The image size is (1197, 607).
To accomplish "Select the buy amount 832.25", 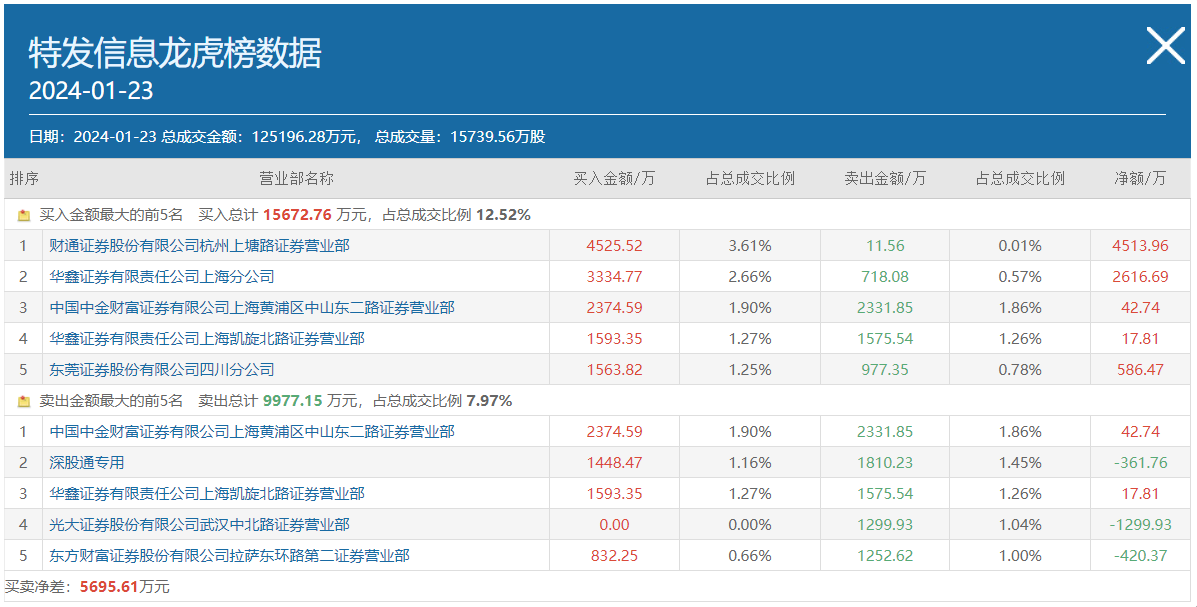I will point(615,555).
